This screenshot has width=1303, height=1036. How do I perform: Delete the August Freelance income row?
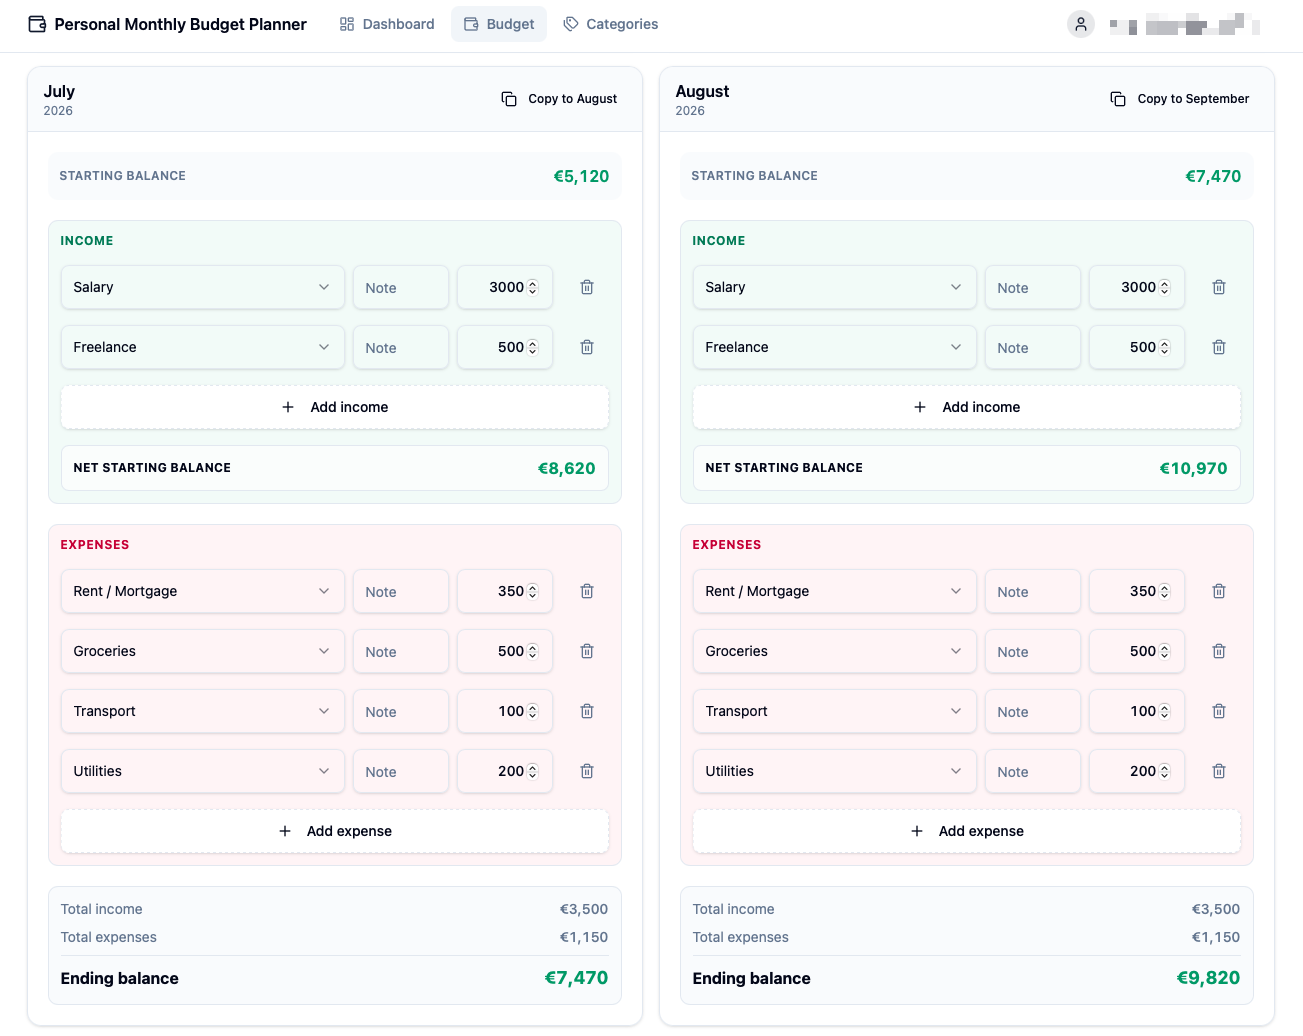click(x=1219, y=347)
